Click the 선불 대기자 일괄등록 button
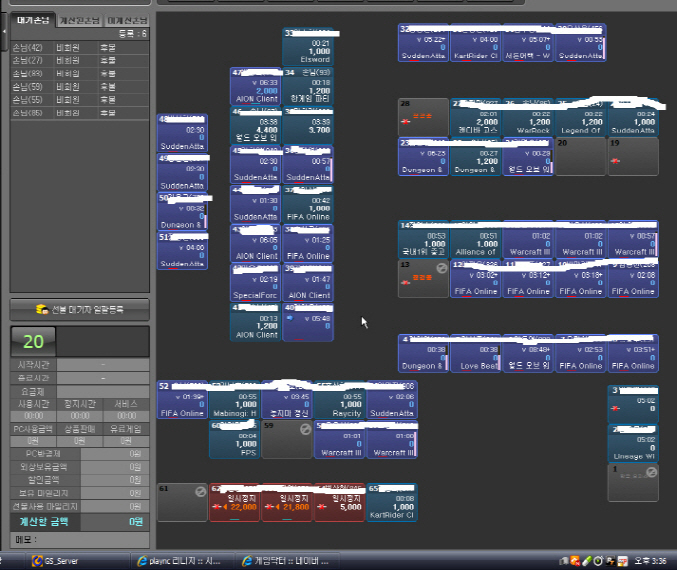This screenshot has width=677, height=570. click(80, 309)
